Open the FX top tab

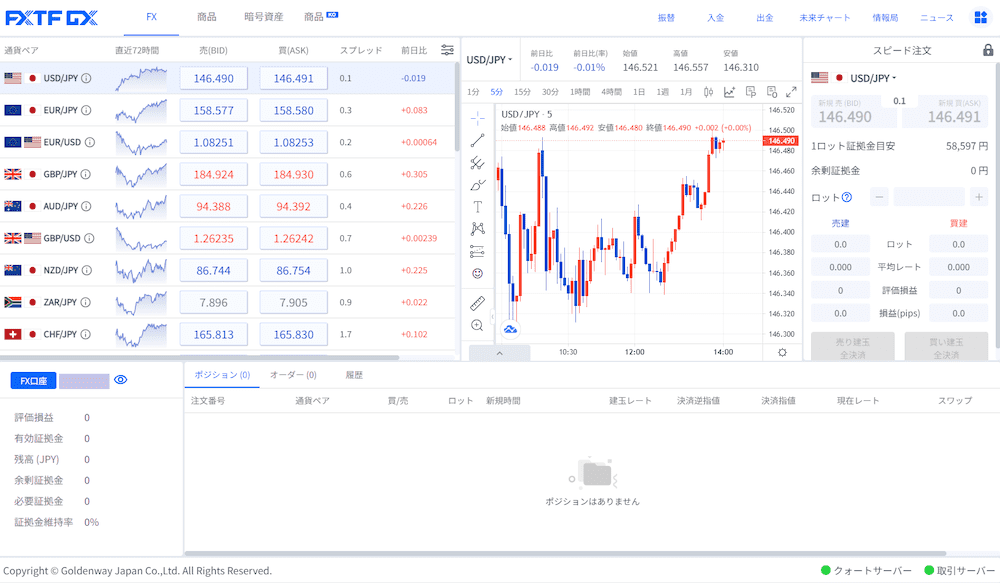pyautogui.click(x=151, y=17)
